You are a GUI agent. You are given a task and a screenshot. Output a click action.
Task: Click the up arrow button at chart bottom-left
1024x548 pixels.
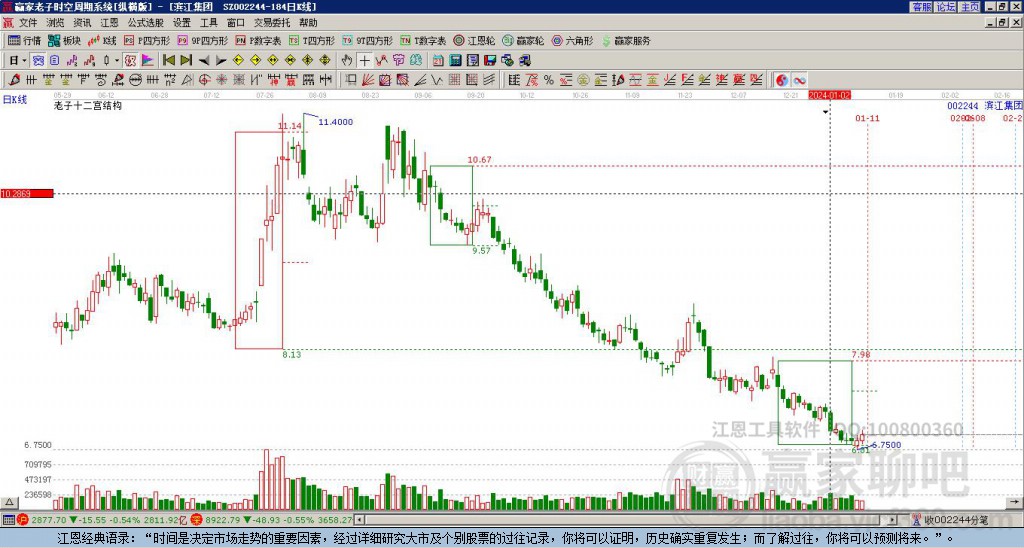[9, 502]
